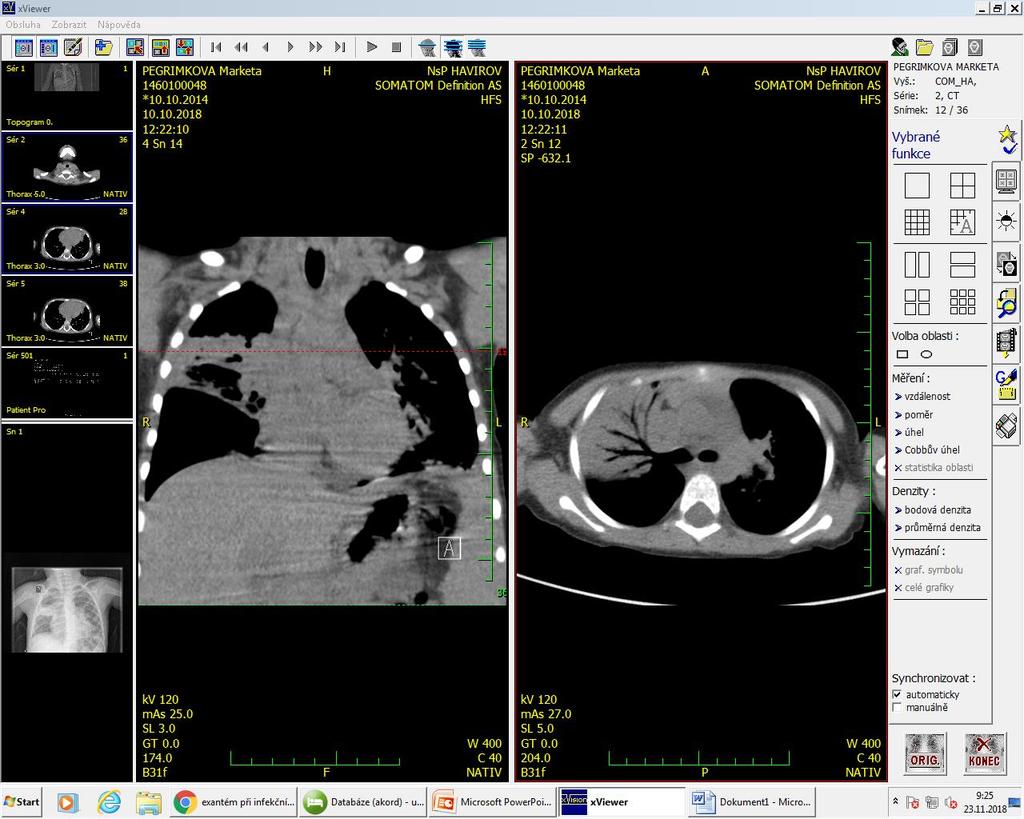Open Windows Start button
The image size is (1024, 819).
22,802
